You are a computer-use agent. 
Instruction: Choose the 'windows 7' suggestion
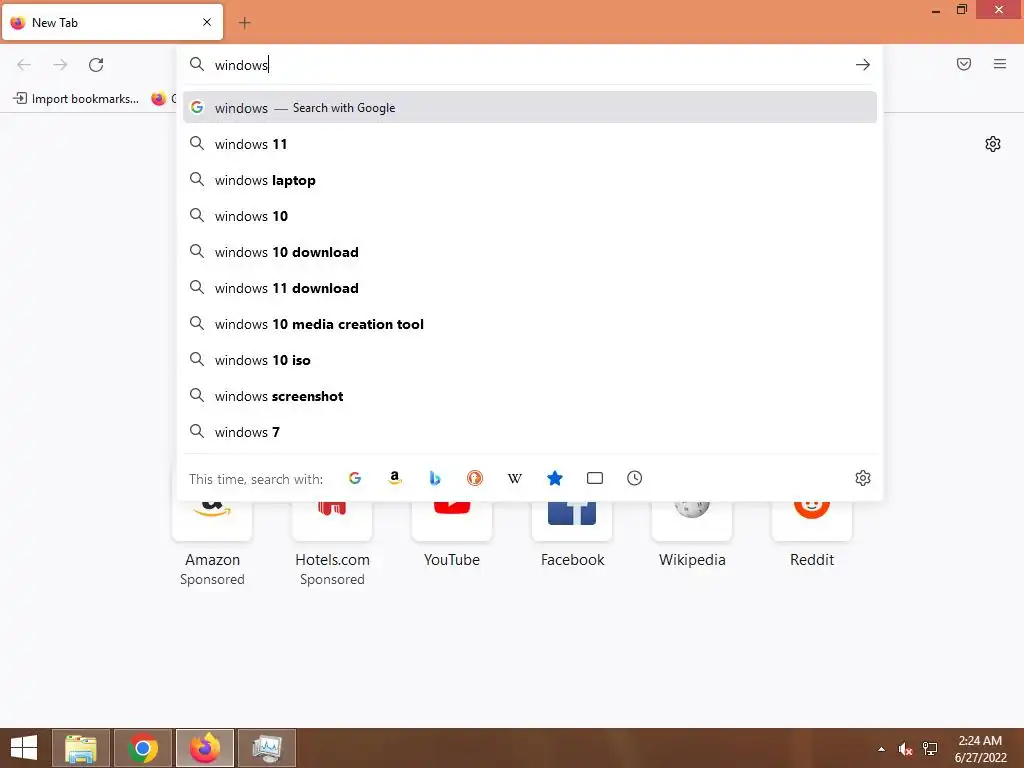[530, 432]
